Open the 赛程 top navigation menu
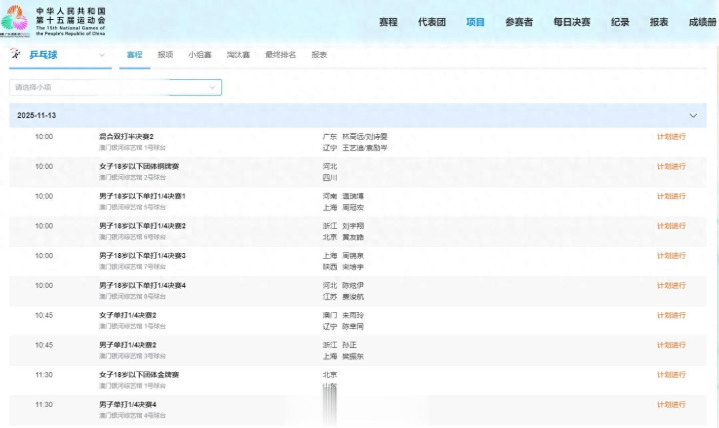Viewport: 719px width, 428px height. [388, 22]
